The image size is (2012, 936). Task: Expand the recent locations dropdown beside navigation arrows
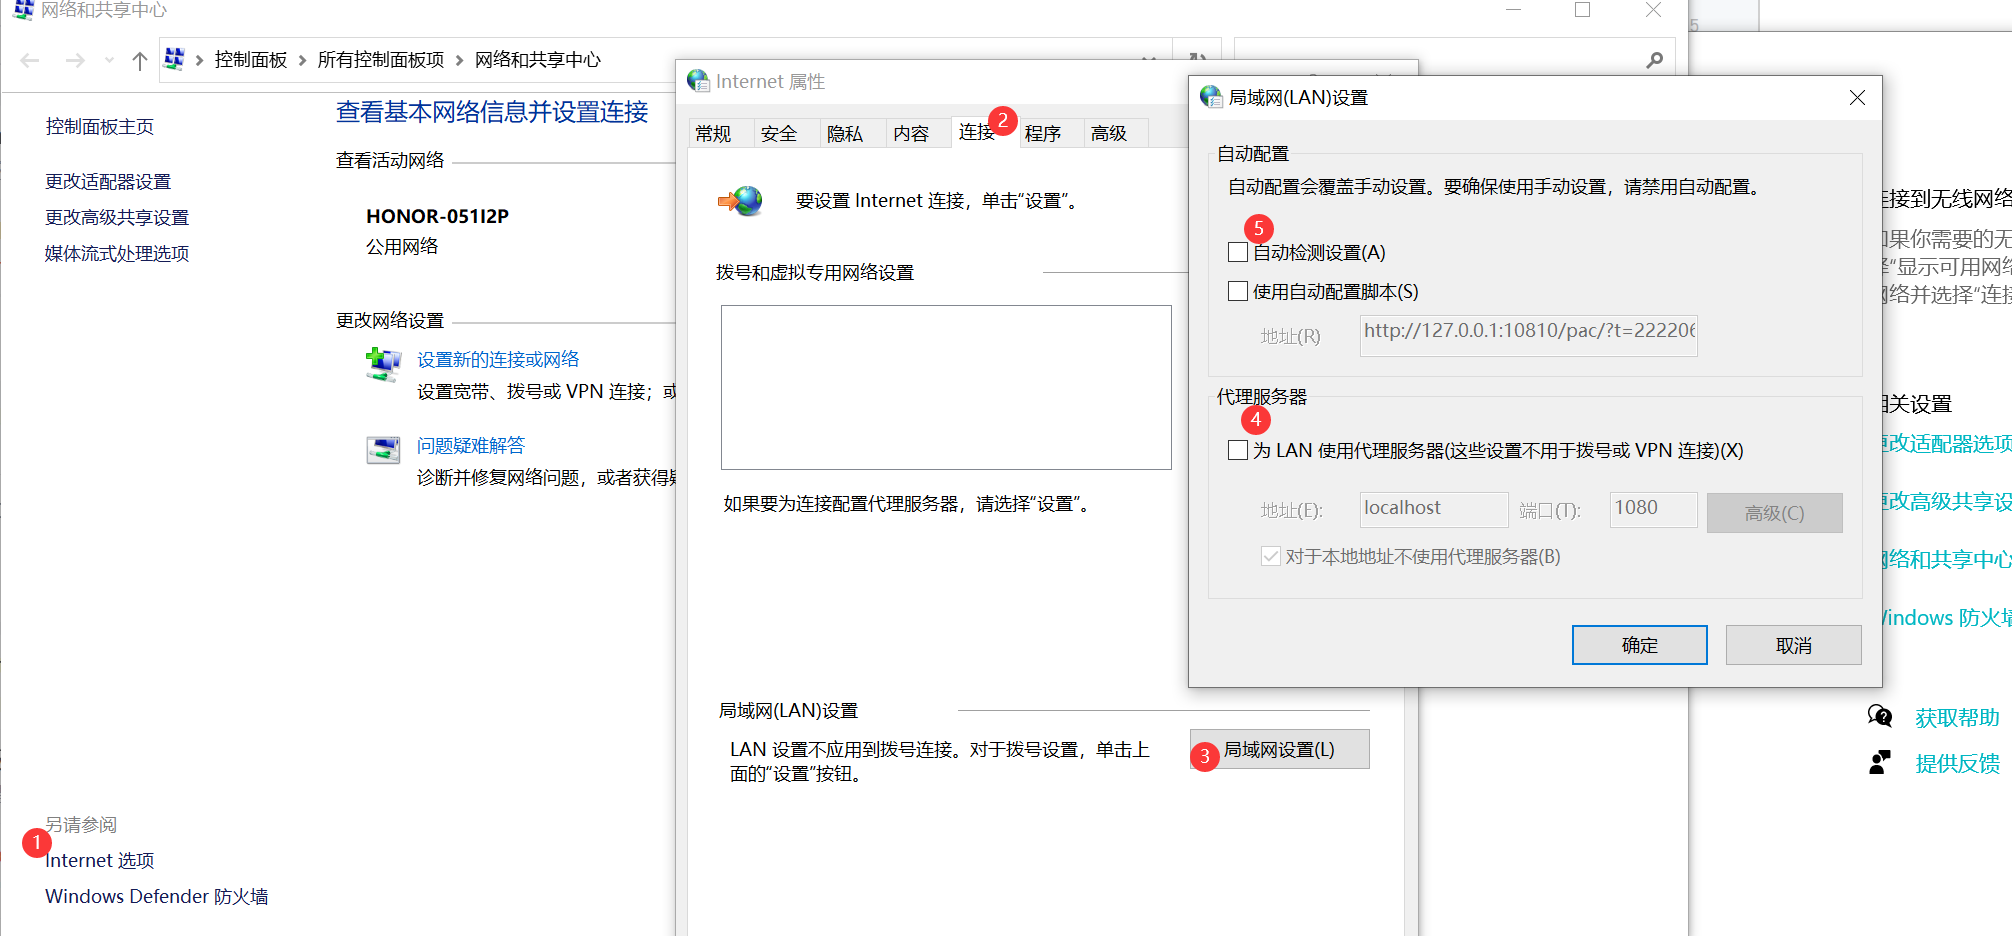(109, 59)
